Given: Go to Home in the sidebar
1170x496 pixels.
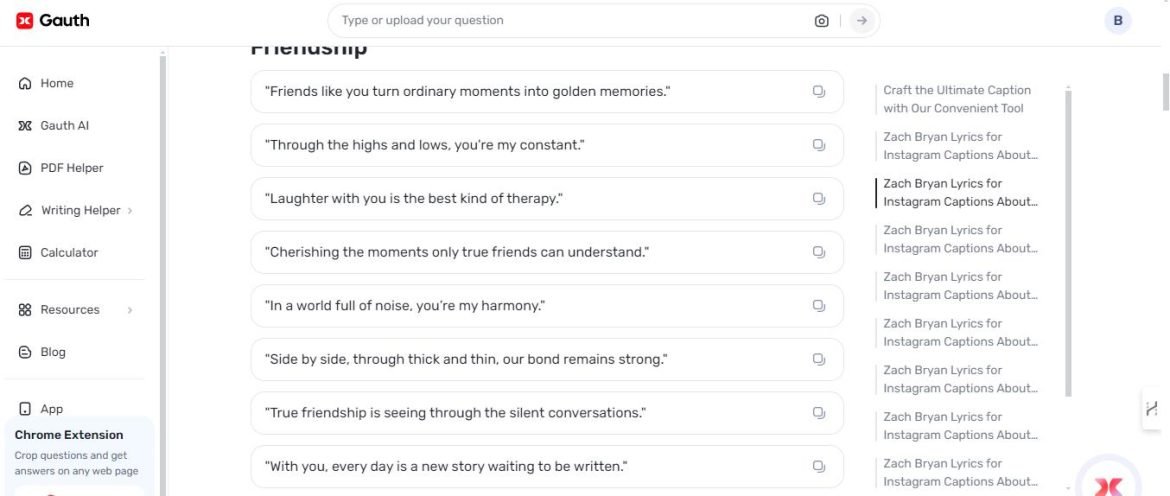Looking at the screenshot, I should (x=57, y=84).
